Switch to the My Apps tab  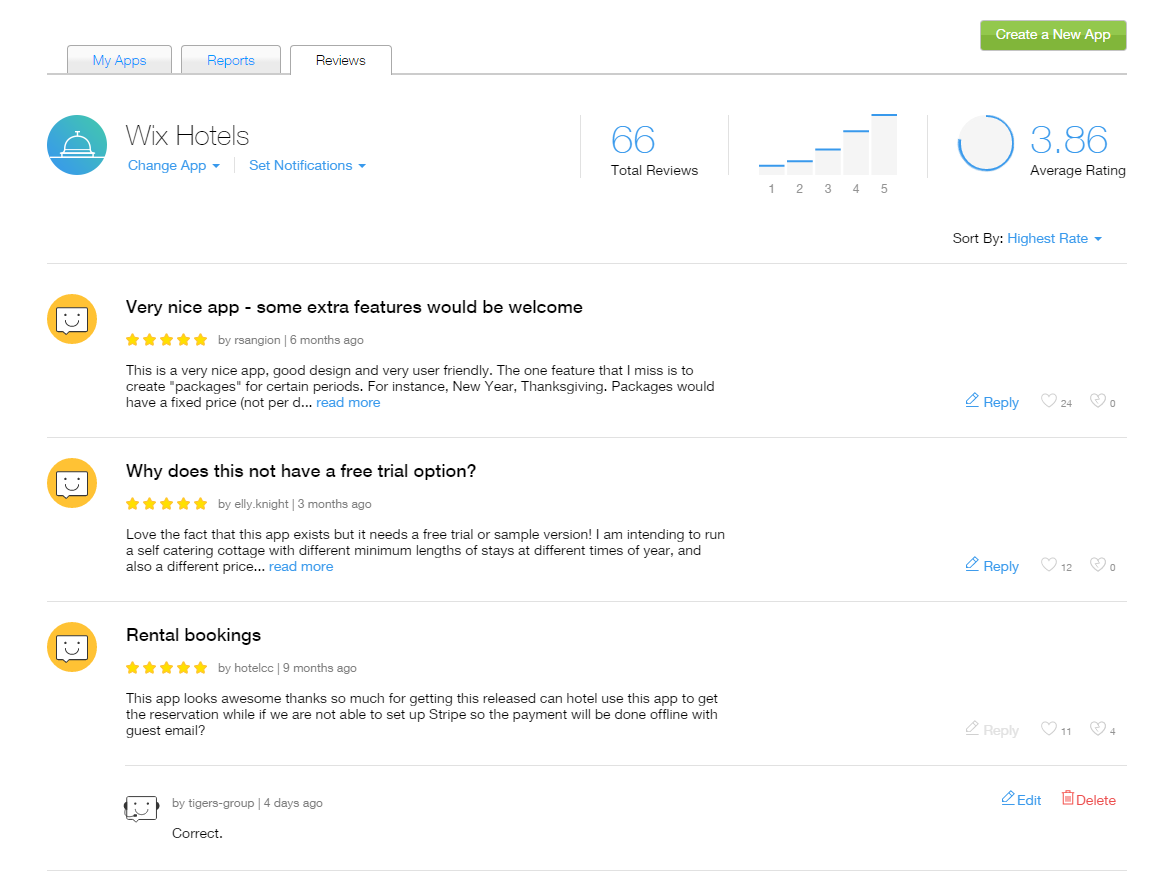(x=119, y=60)
